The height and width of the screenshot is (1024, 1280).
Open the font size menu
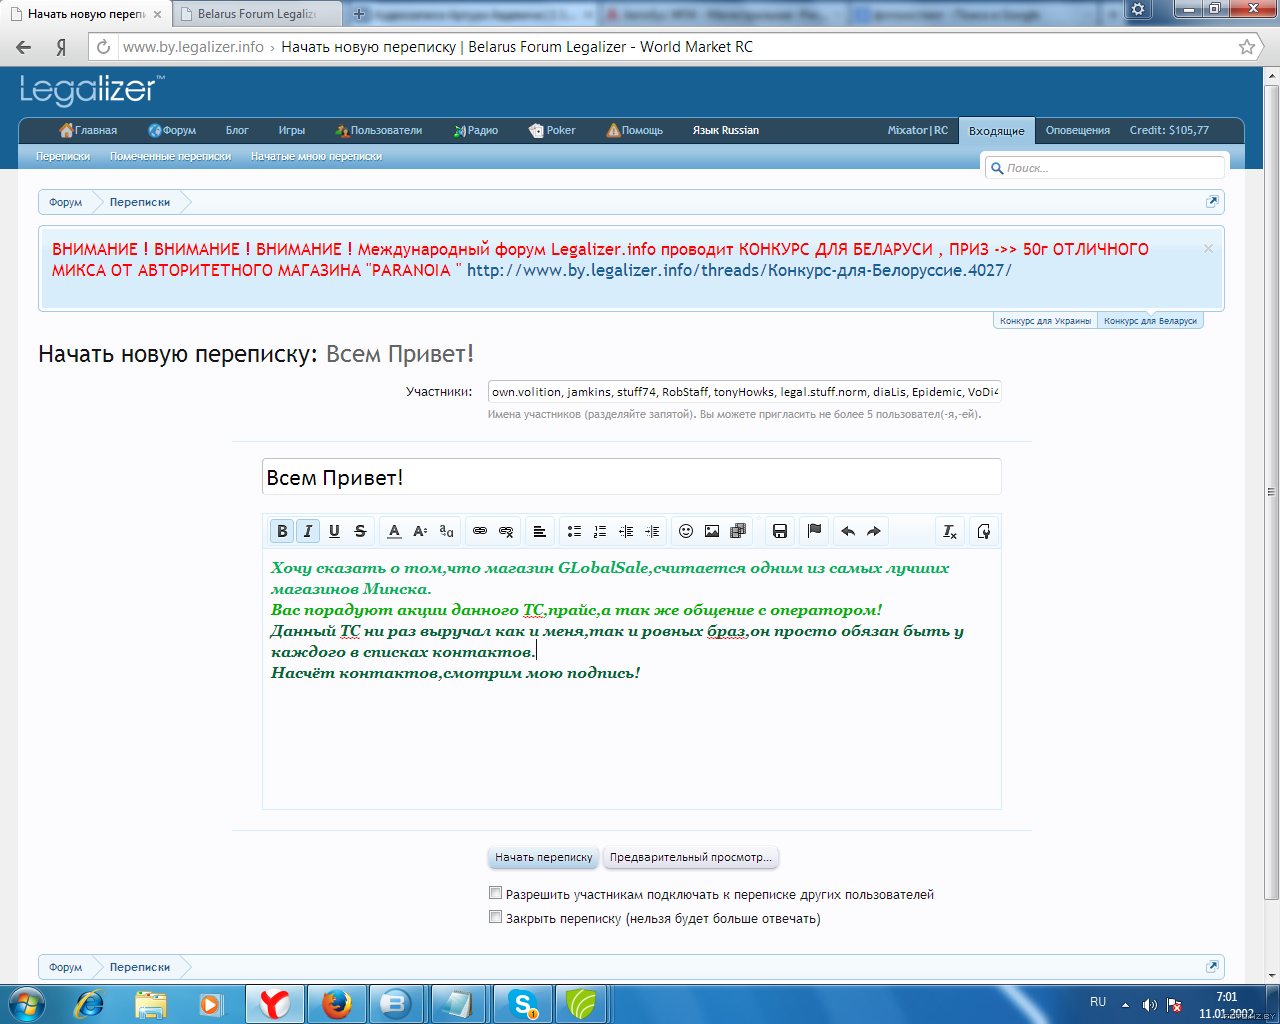[x=420, y=531]
